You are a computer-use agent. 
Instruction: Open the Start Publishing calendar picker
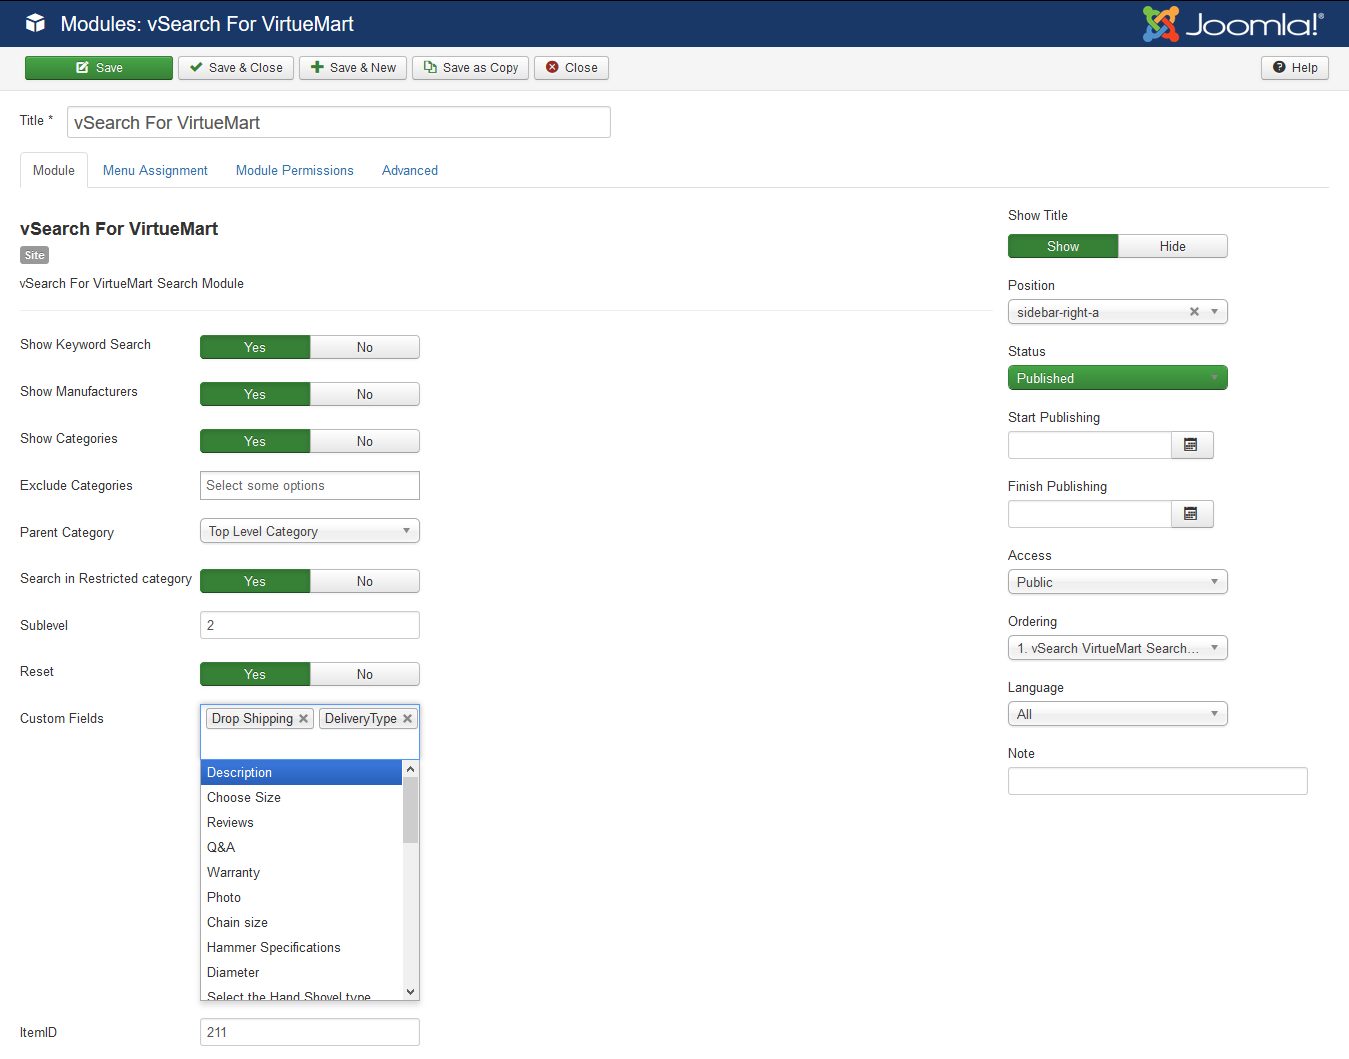tap(1191, 445)
